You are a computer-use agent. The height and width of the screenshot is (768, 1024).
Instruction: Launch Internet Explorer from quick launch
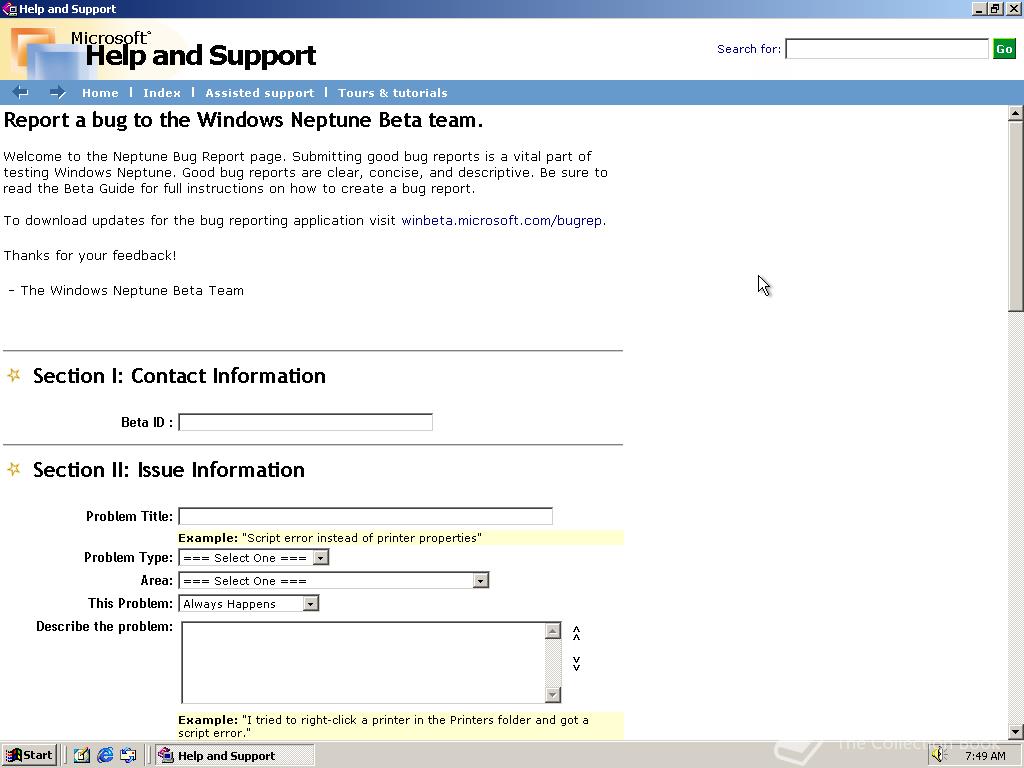(x=104, y=756)
